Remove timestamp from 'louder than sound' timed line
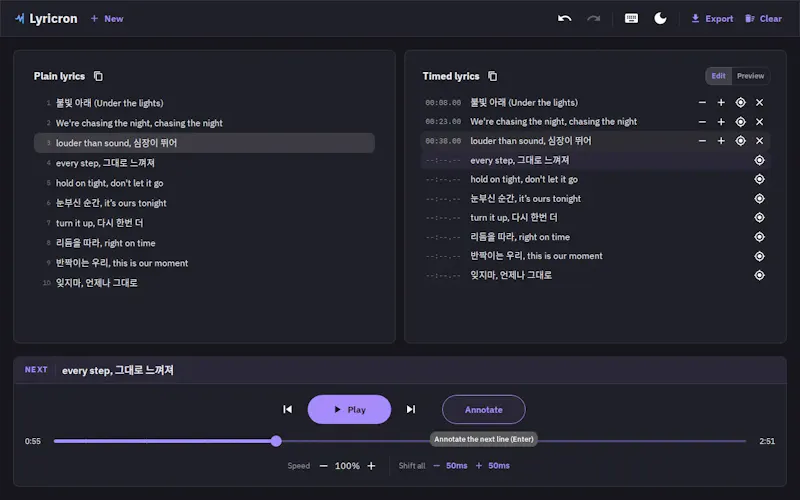800x500 pixels. click(x=759, y=141)
